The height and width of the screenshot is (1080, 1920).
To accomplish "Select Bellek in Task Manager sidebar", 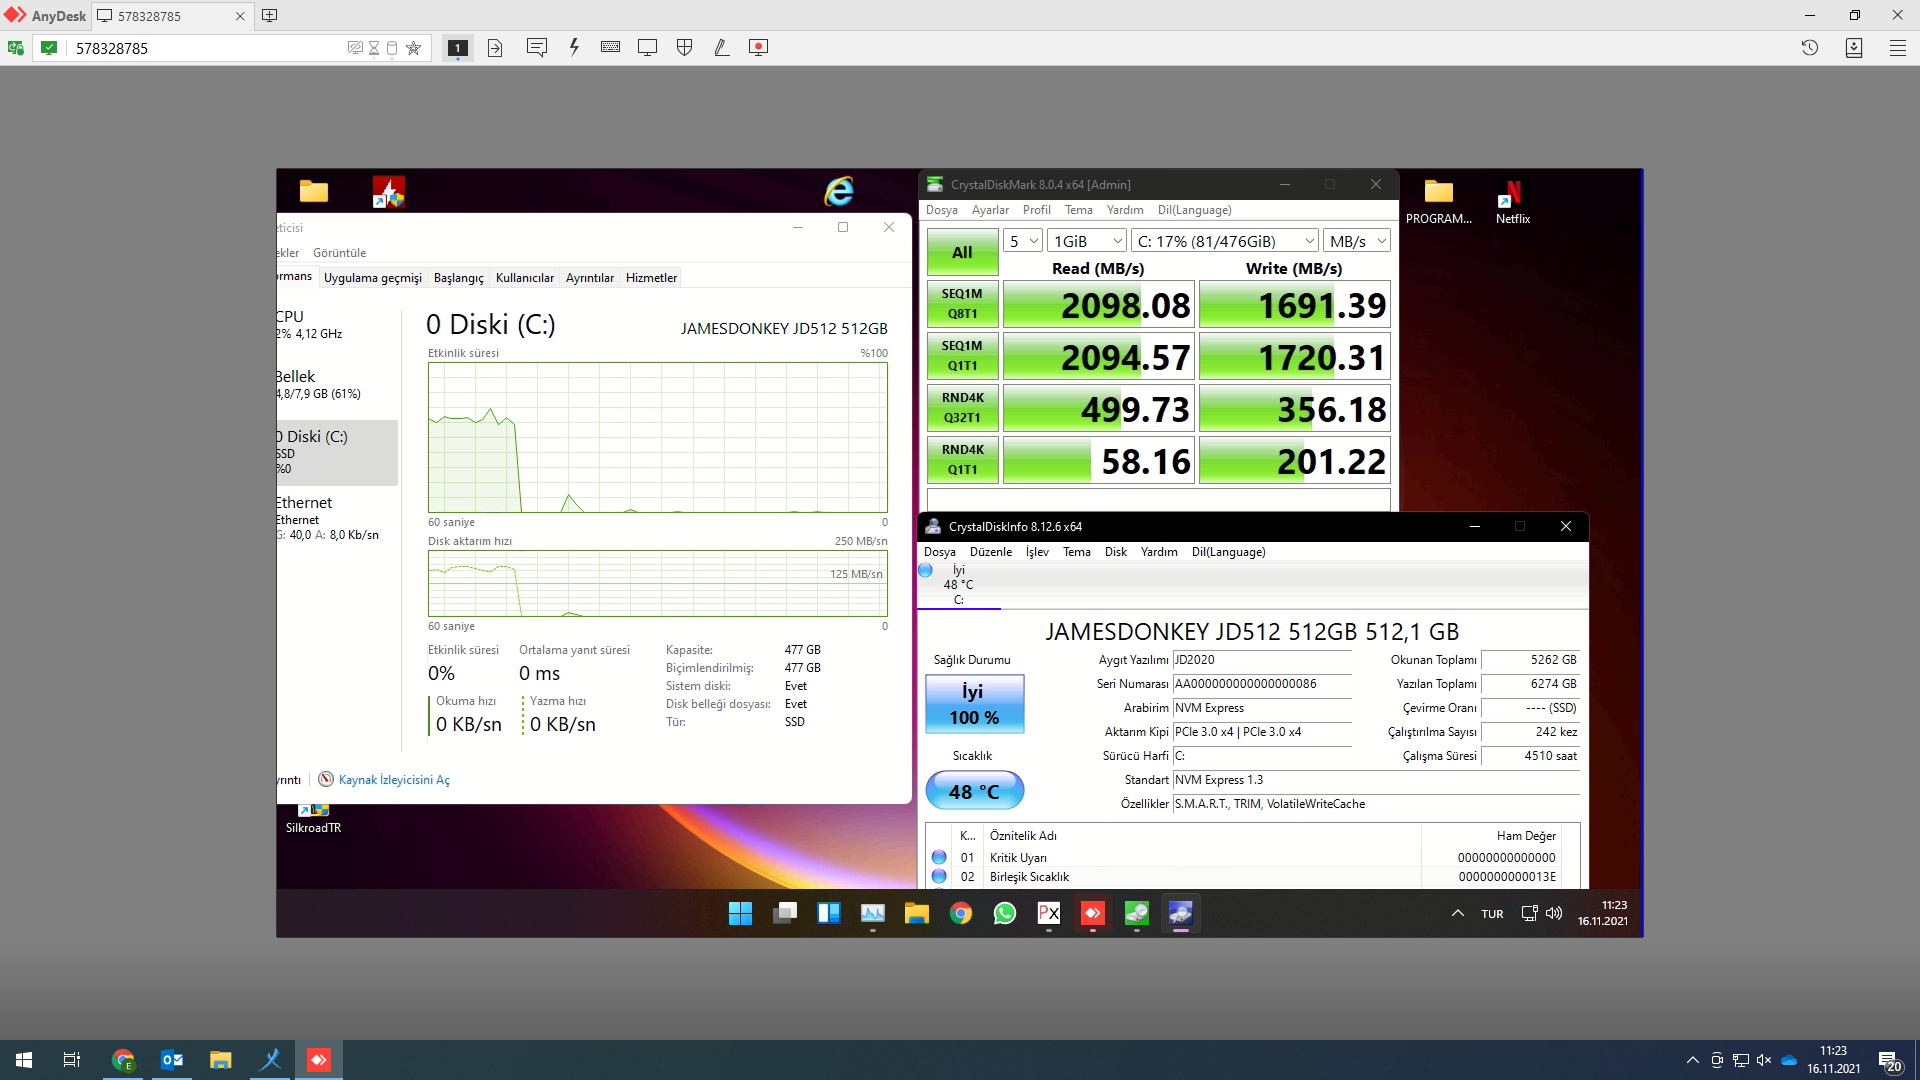I will click(337, 384).
